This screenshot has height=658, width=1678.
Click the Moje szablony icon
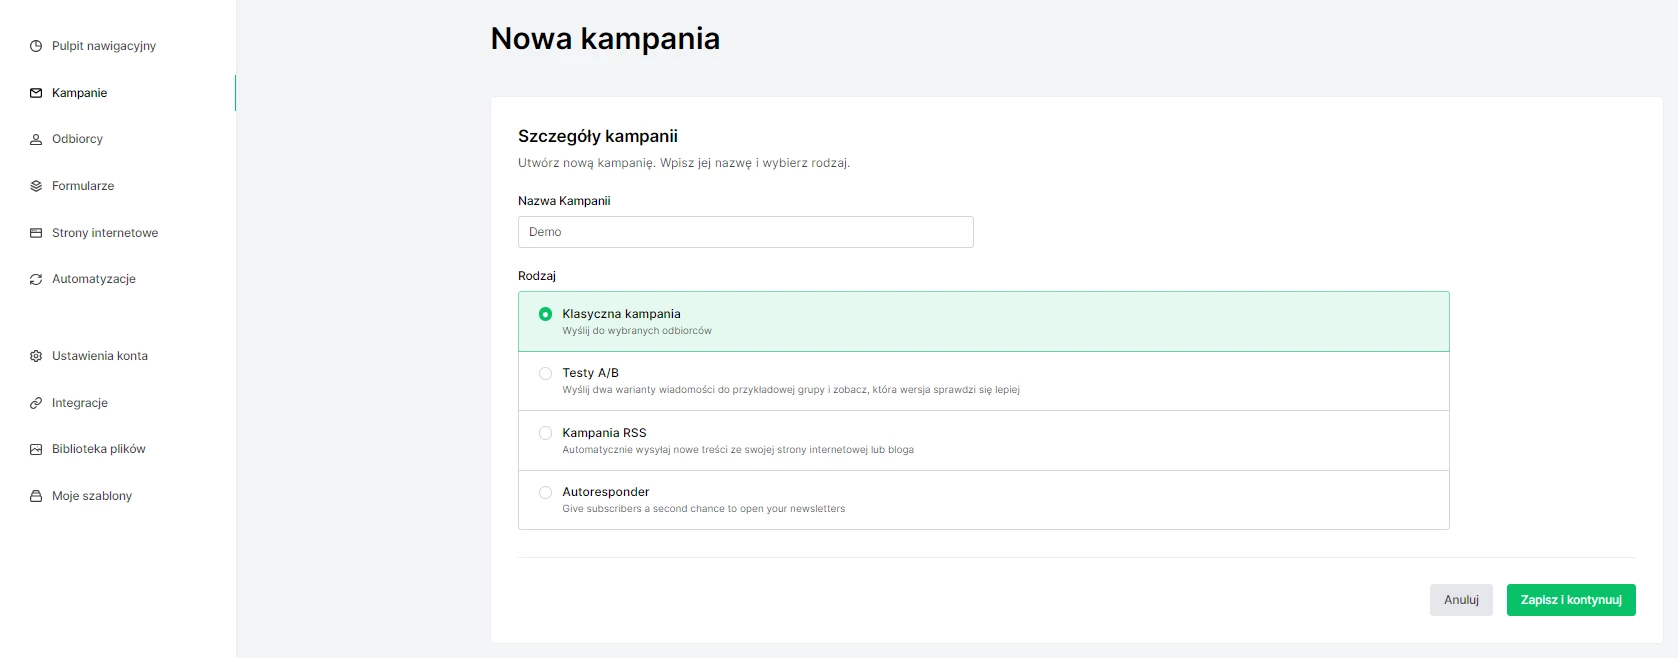coord(36,496)
